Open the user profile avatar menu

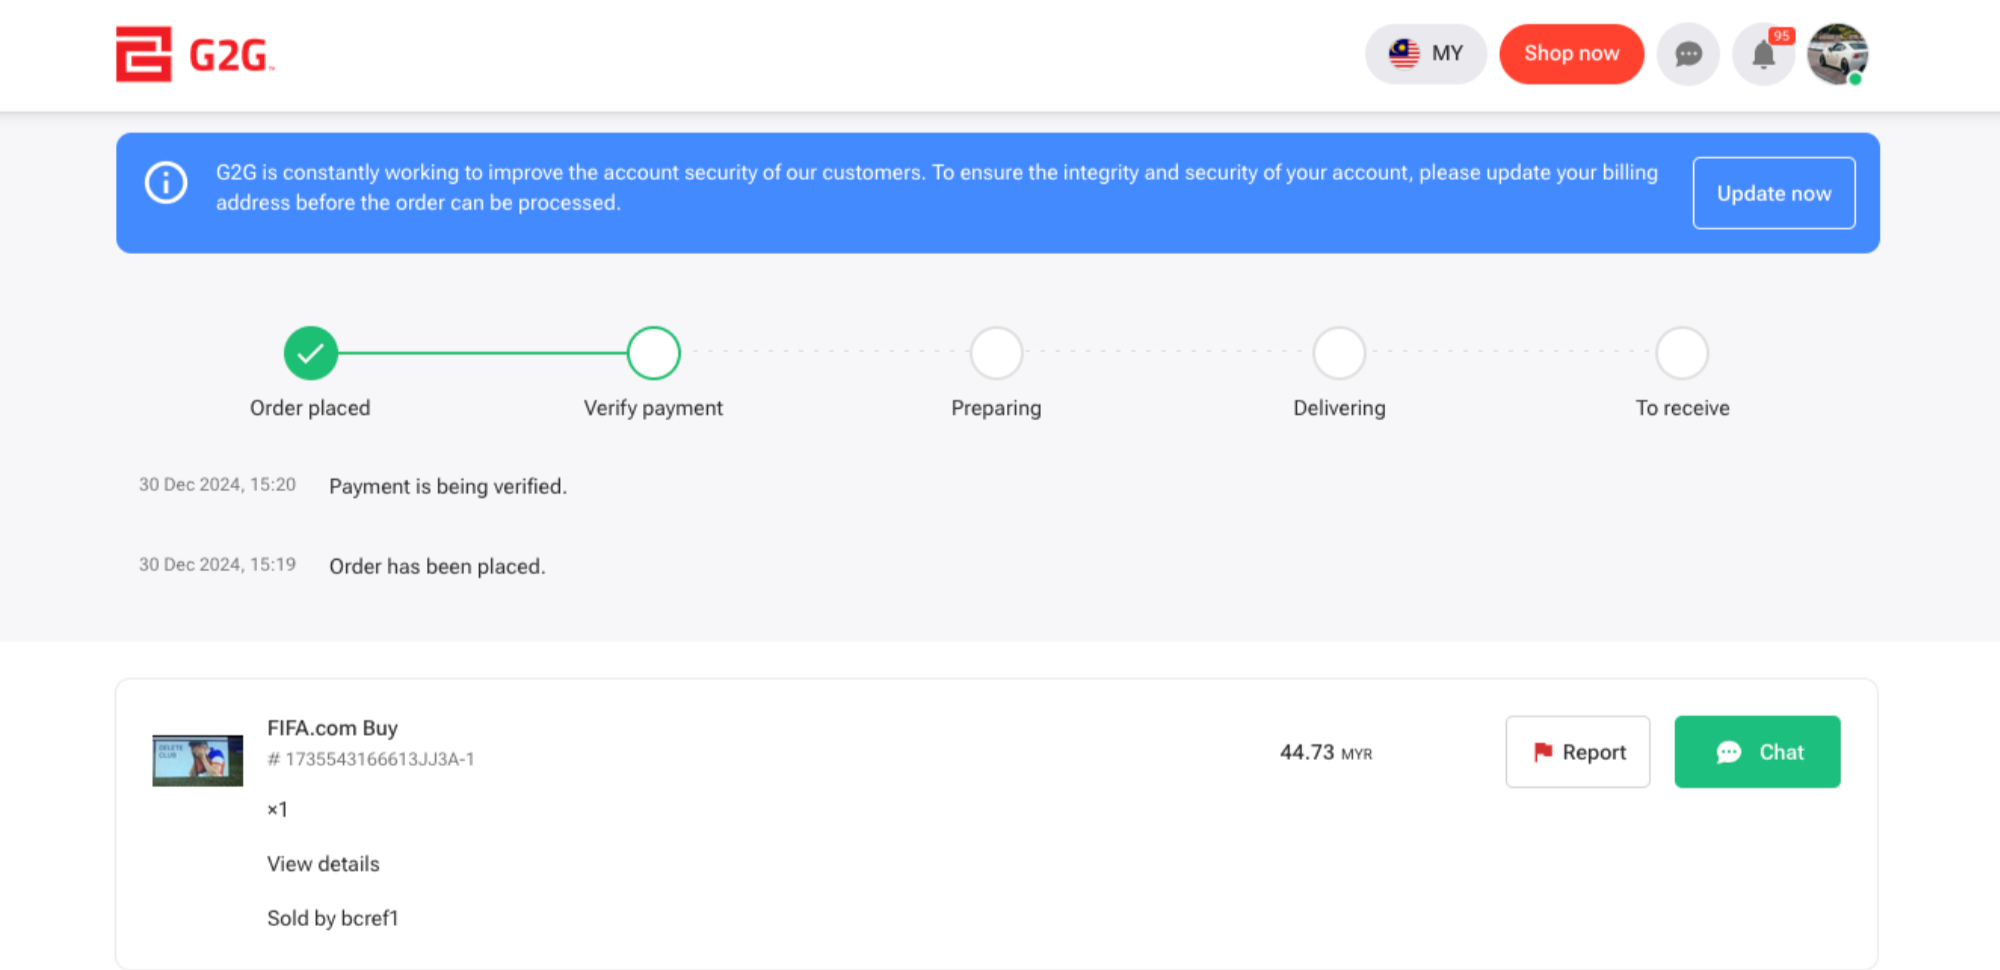point(1838,54)
